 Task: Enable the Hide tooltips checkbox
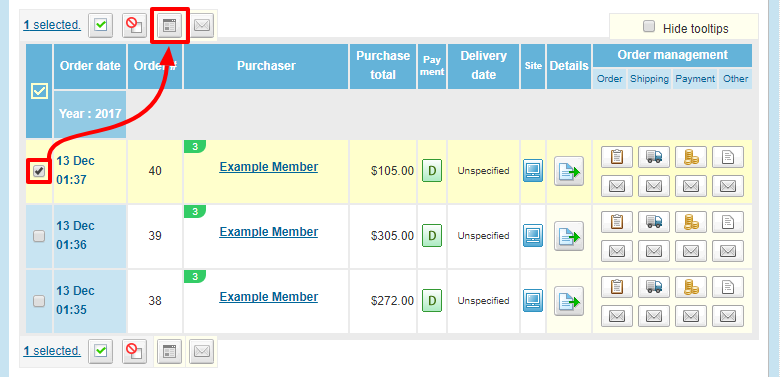pyautogui.click(x=649, y=26)
